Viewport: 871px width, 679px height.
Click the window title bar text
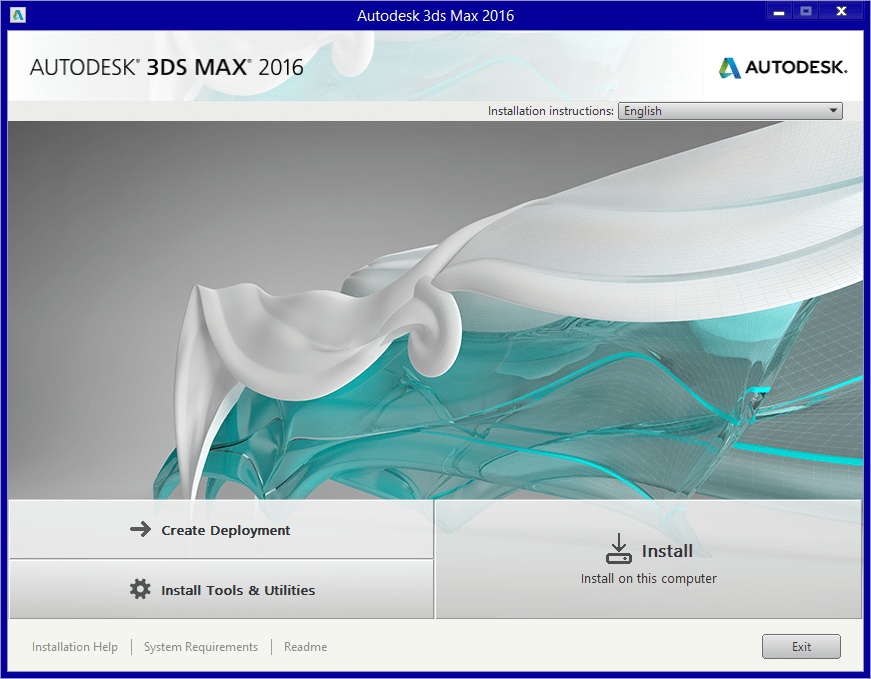point(435,15)
